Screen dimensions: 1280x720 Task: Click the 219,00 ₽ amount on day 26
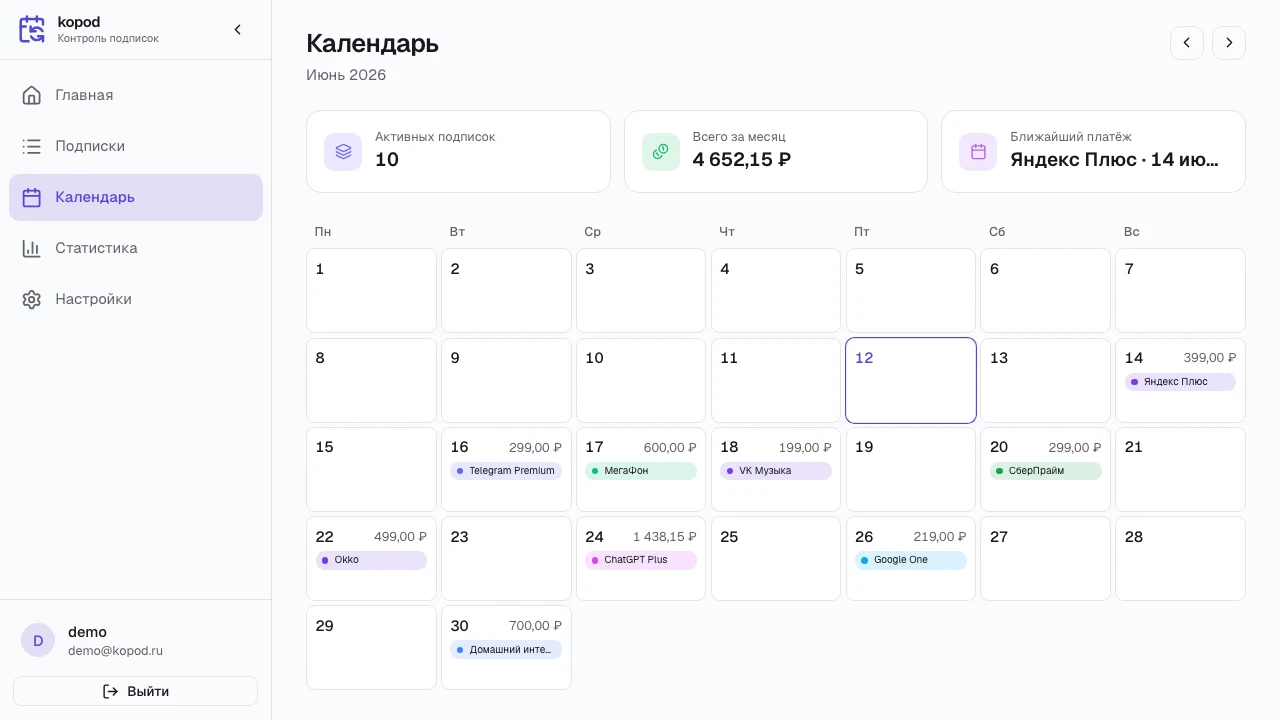940,537
